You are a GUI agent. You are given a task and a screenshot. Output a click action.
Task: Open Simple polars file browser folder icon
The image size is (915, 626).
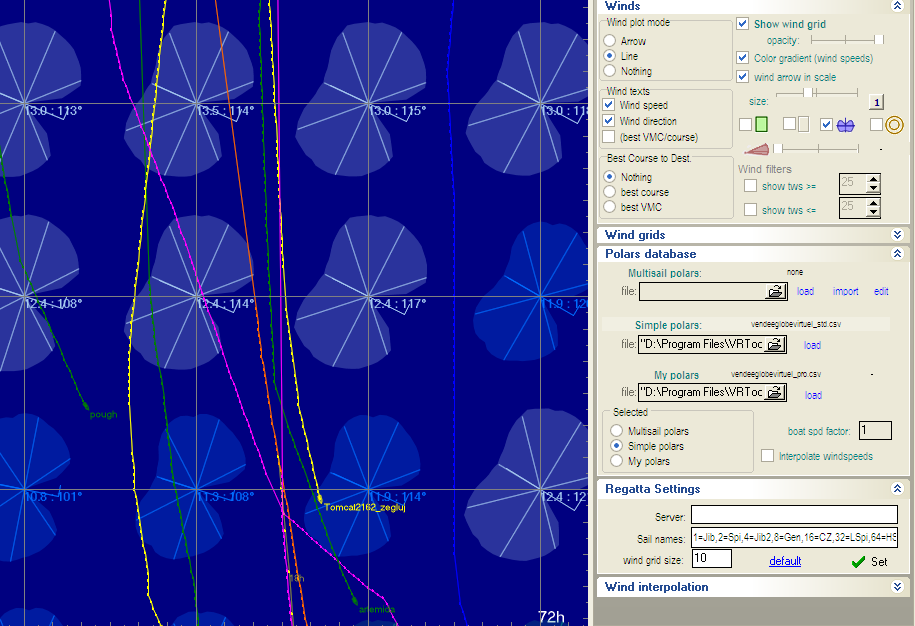pos(775,345)
